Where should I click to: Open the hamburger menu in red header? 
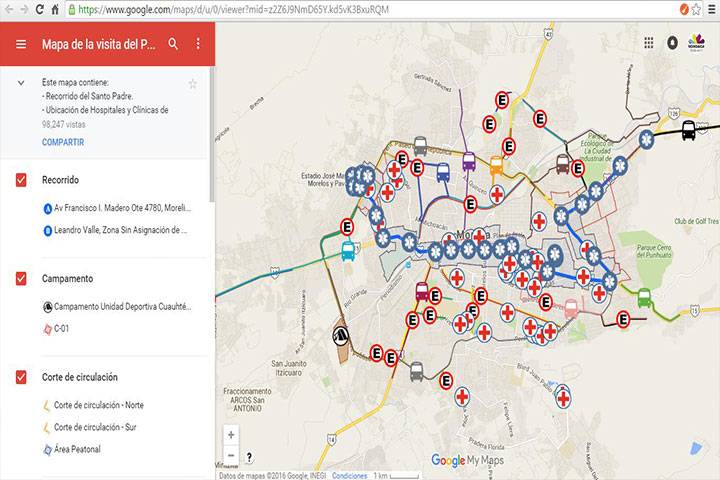(21, 44)
